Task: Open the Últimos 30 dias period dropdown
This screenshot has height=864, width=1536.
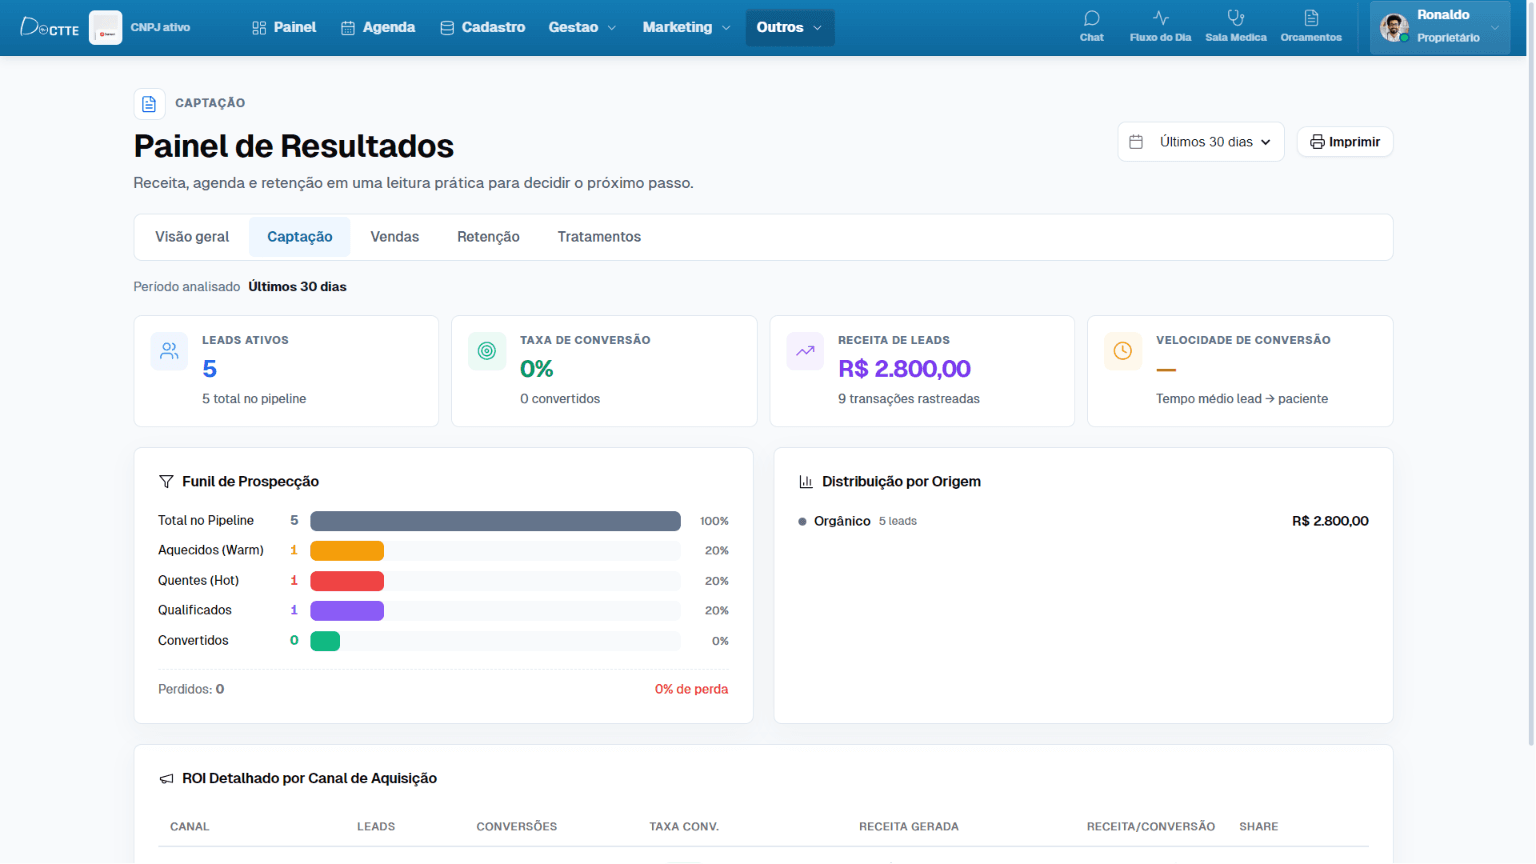Action: 1201,142
